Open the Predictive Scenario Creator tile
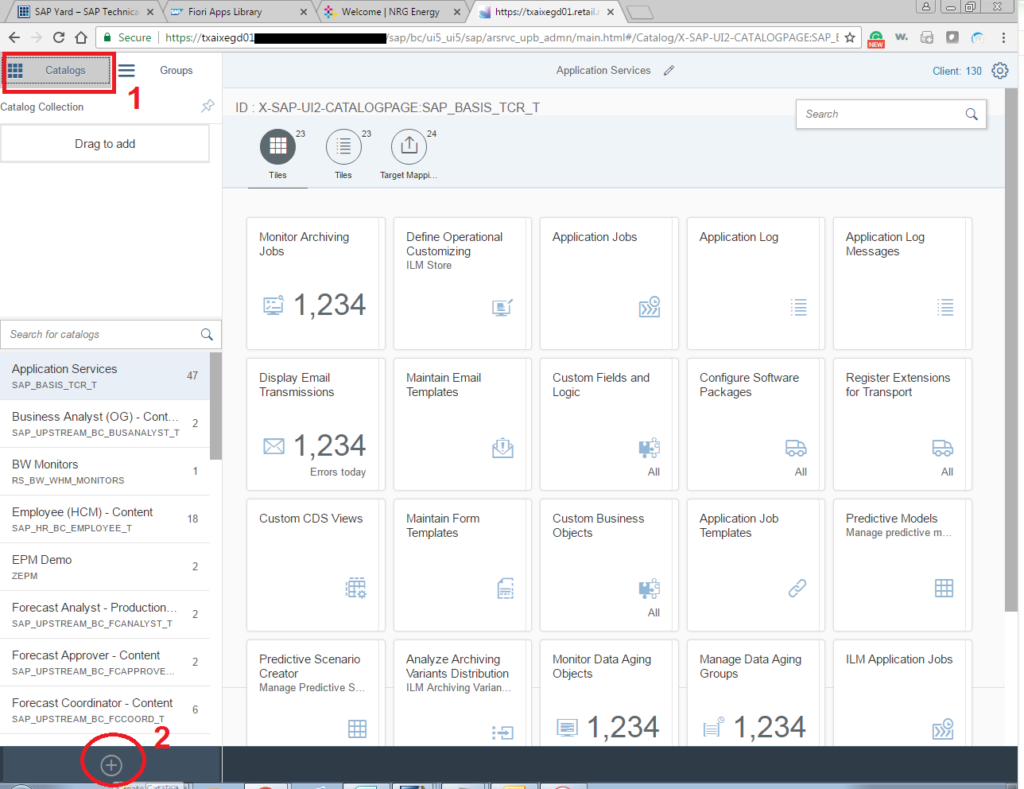This screenshot has width=1024, height=789. pyautogui.click(x=315, y=693)
